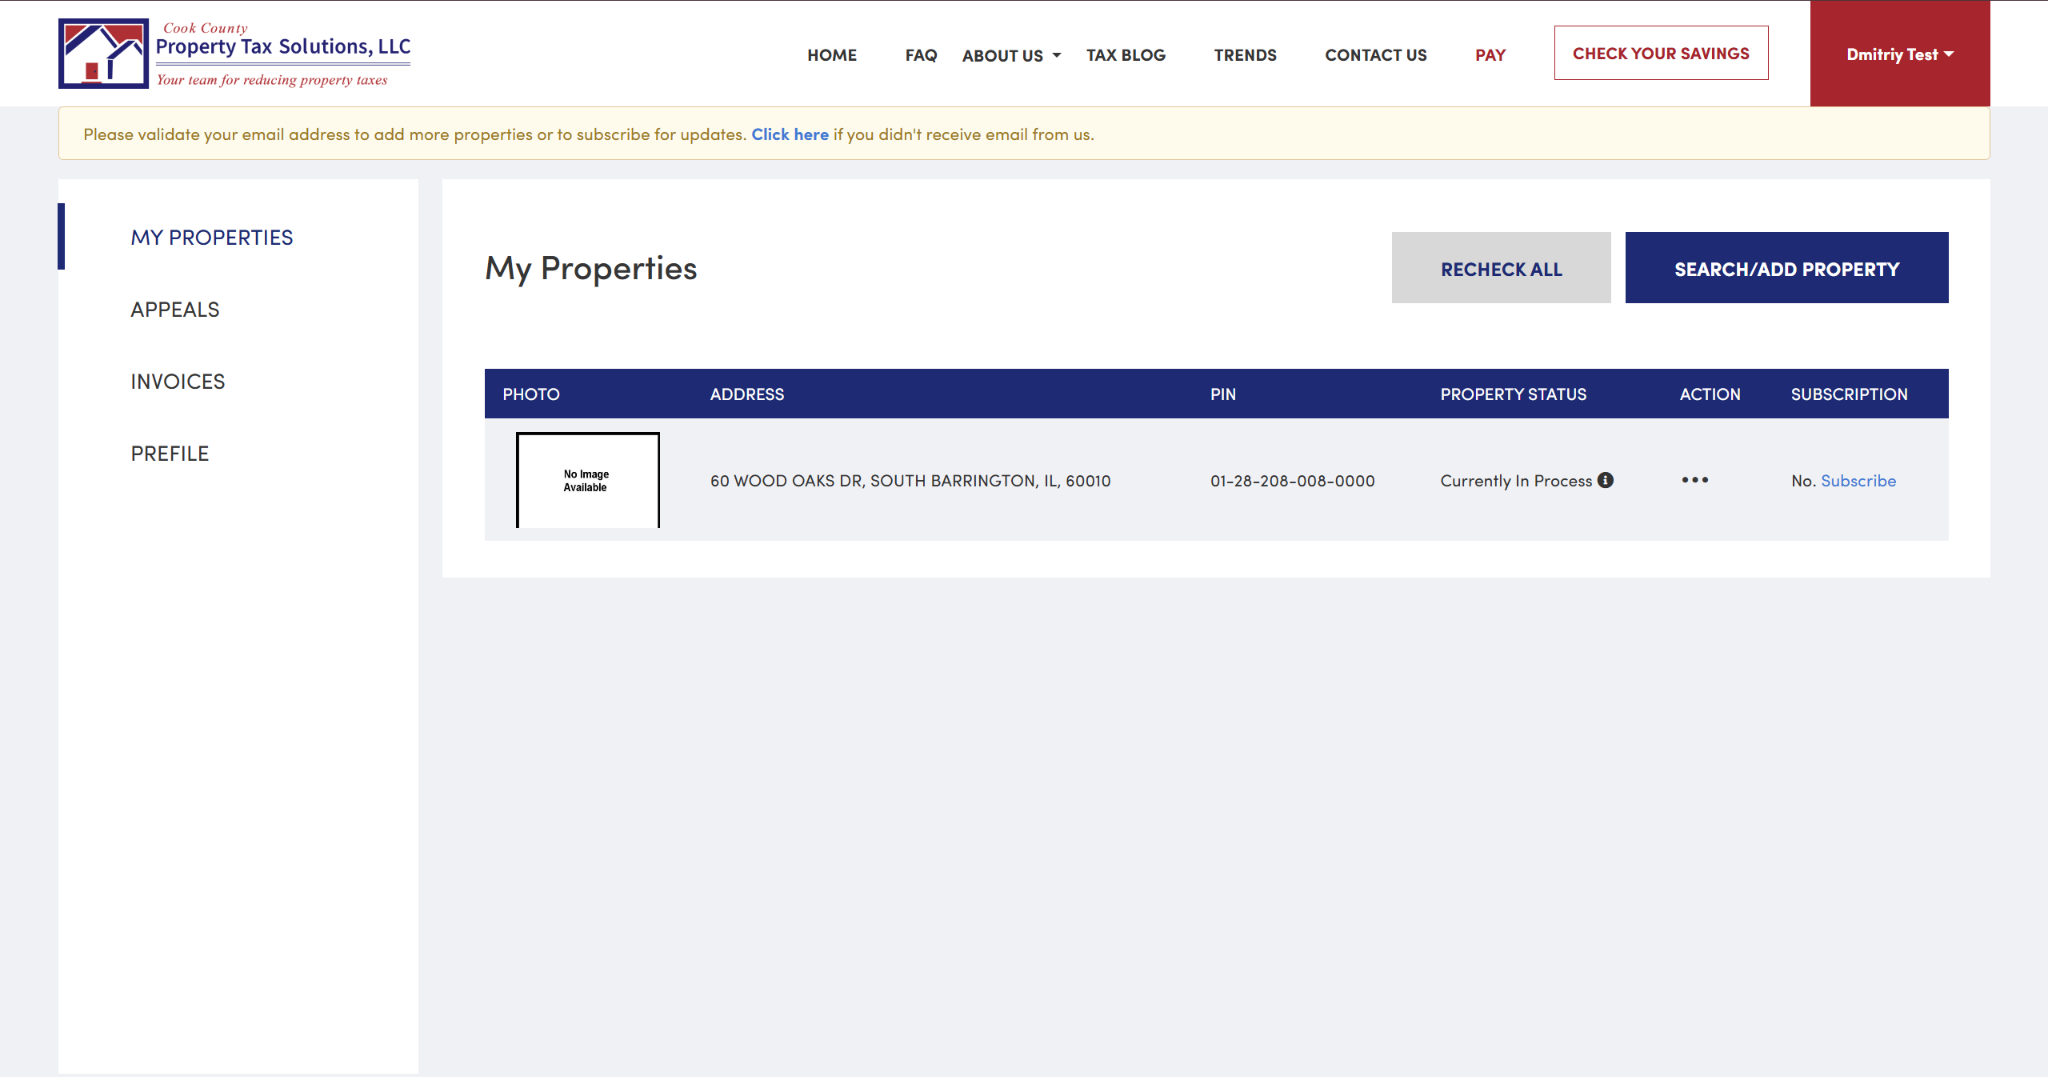This screenshot has height=1077, width=2048.
Task: Click the PAY link in the nav
Action: pos(1490,55)
